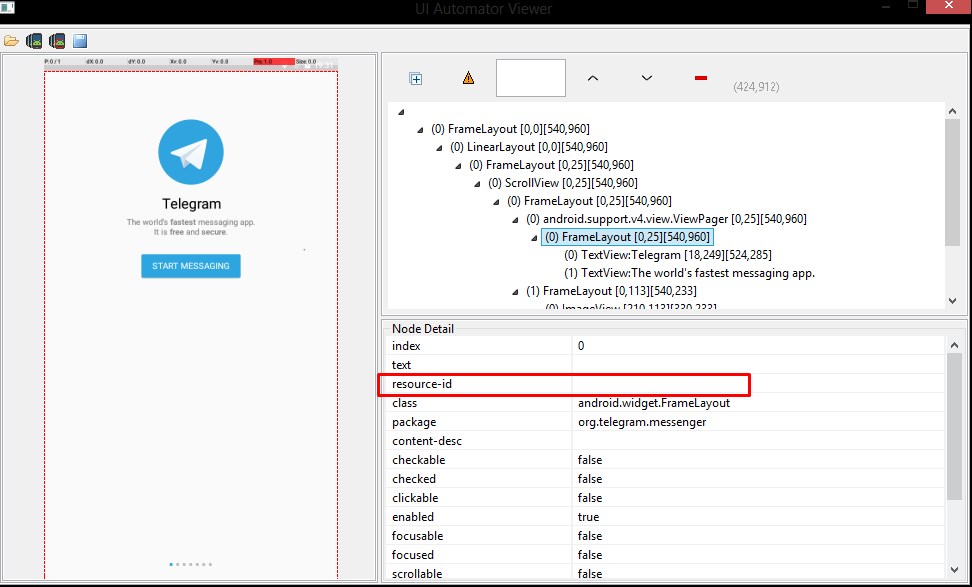This screenshot has height=587, width=972.
Task: Click the 'content-desc' property row
Action: (666, 441)
